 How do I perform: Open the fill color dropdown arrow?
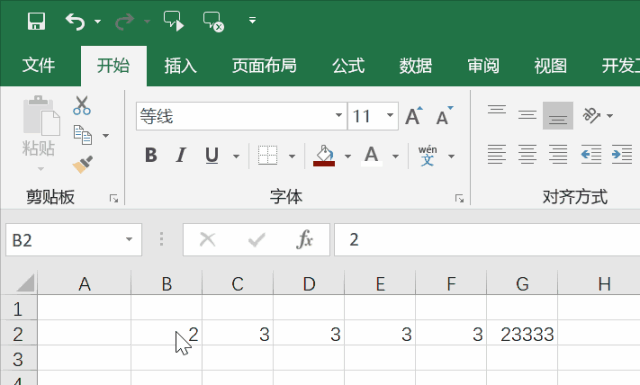pos(348,156)
